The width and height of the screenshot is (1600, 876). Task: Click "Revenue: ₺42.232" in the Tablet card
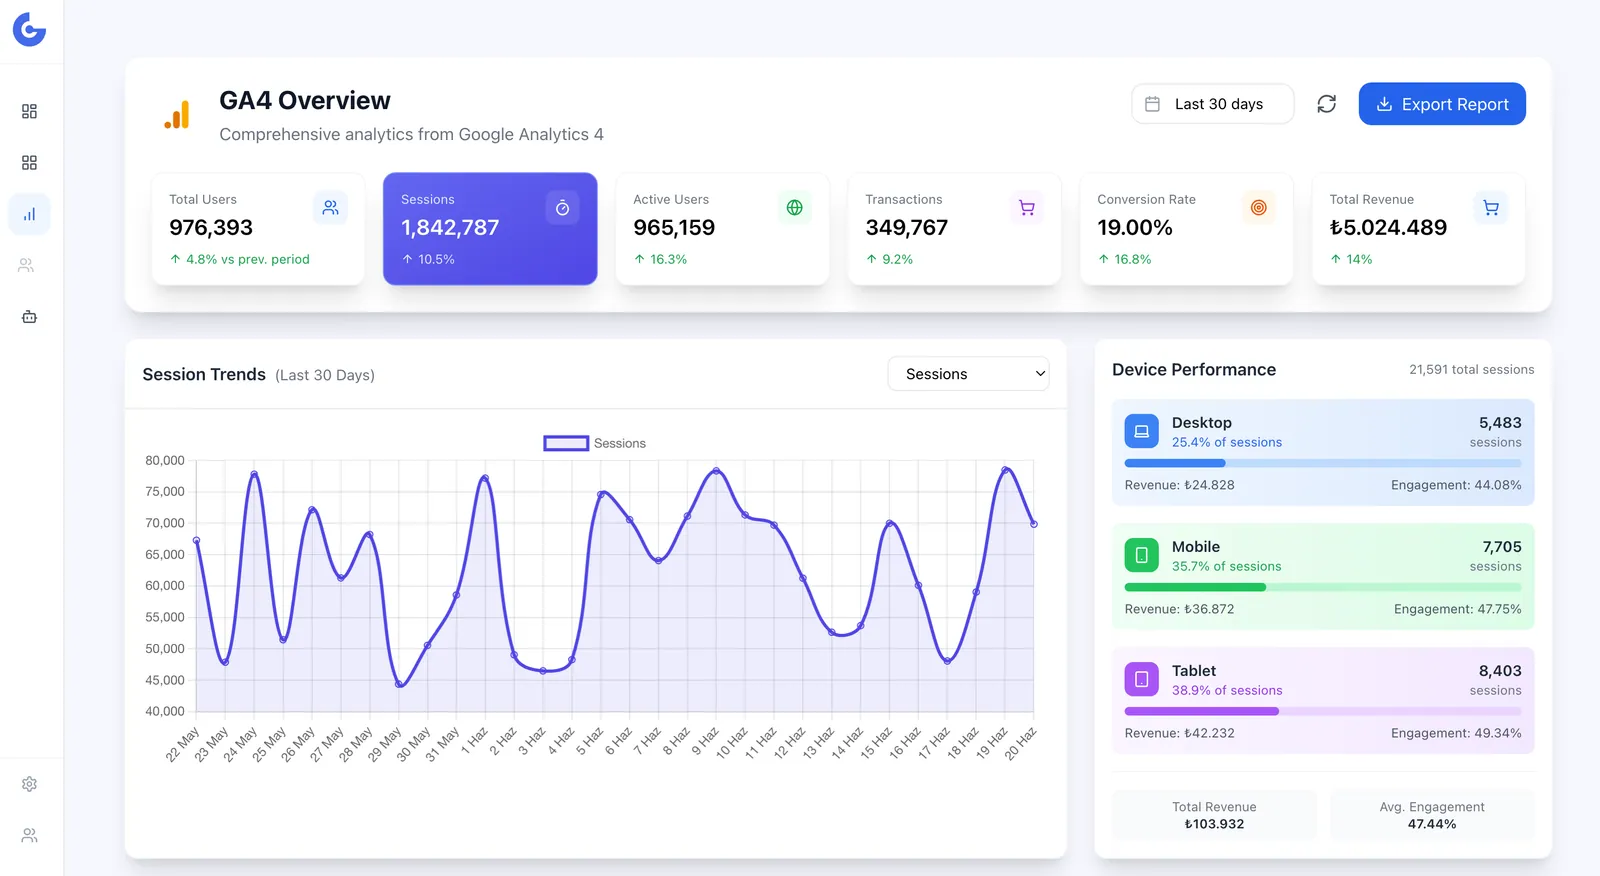(1180, 733)
